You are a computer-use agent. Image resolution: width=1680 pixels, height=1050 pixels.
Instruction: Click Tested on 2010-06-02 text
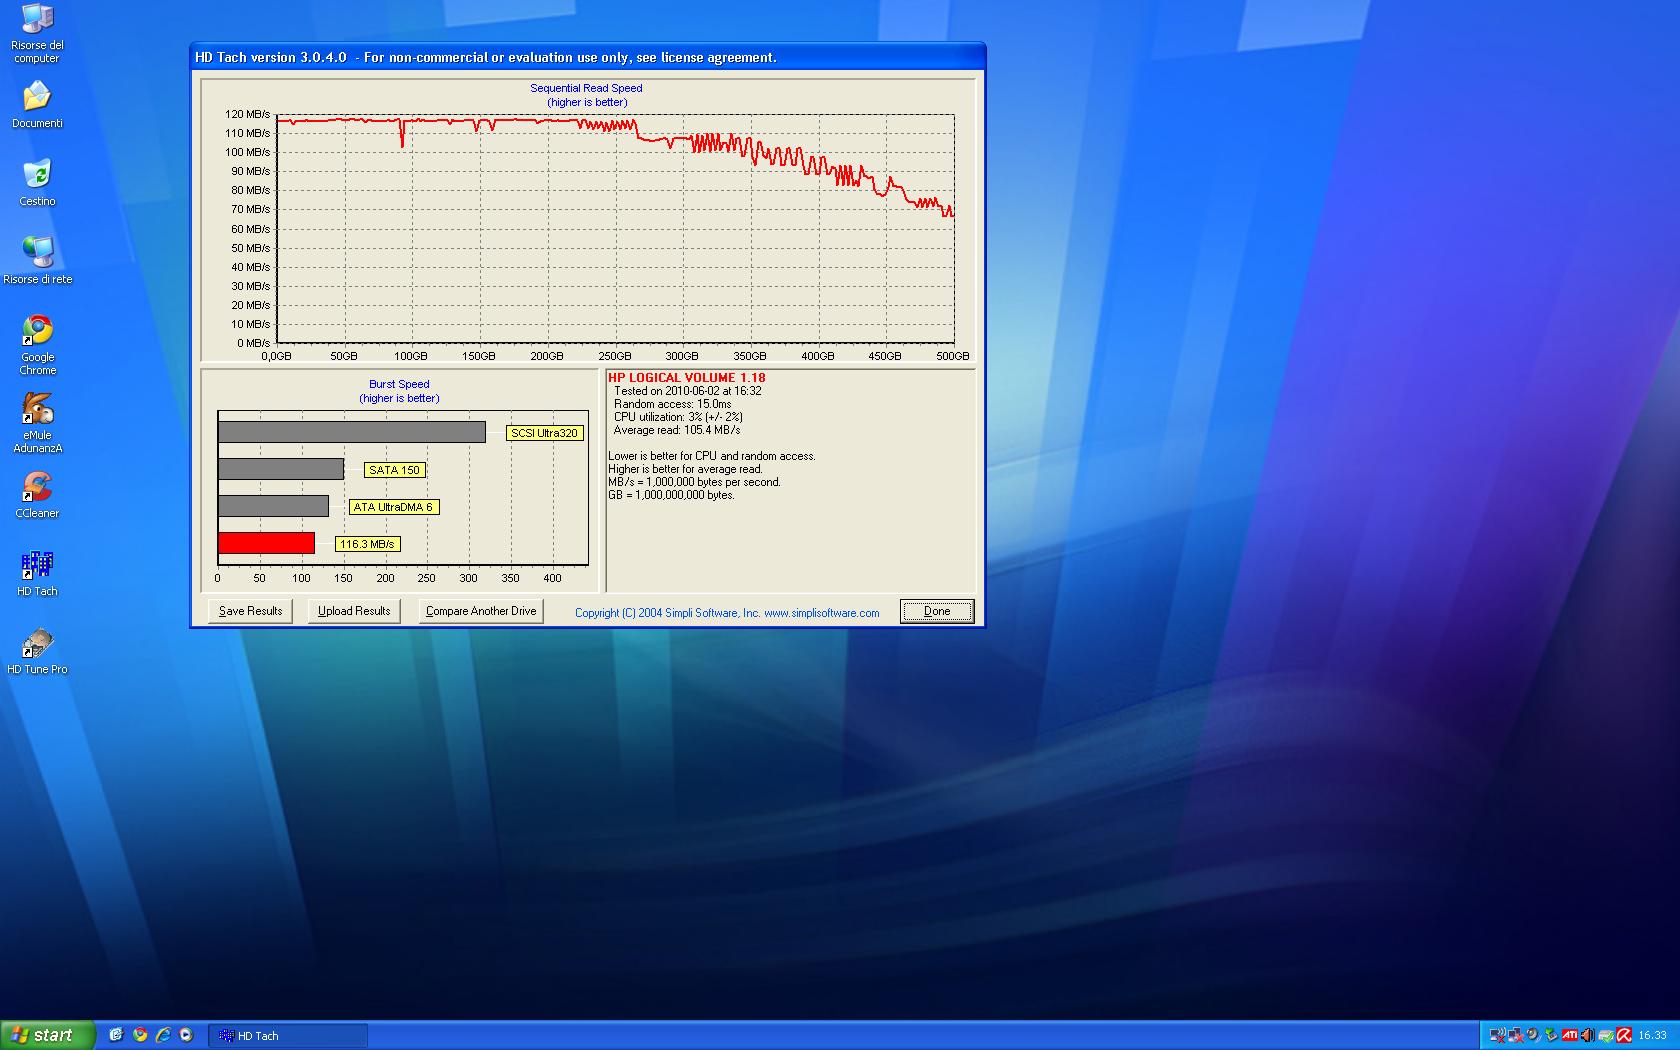coord(687,391)
